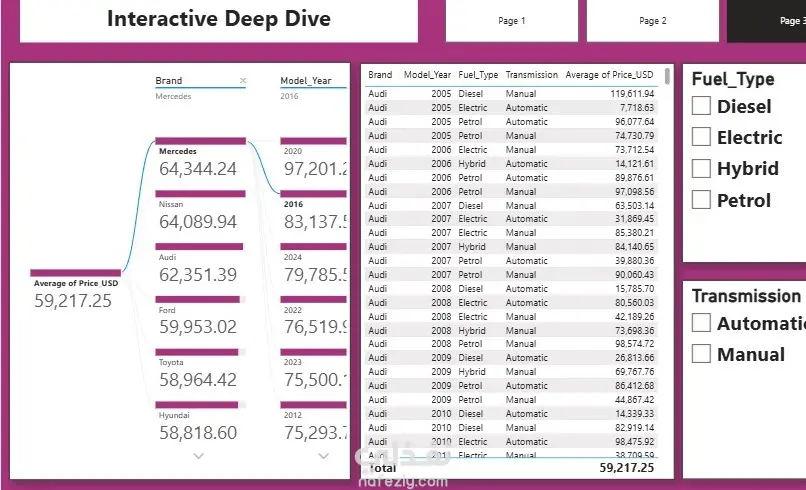Click the 98,574.72 table value
The width and height of the screenshot is (806, 490).
click(x=634, y=343)
